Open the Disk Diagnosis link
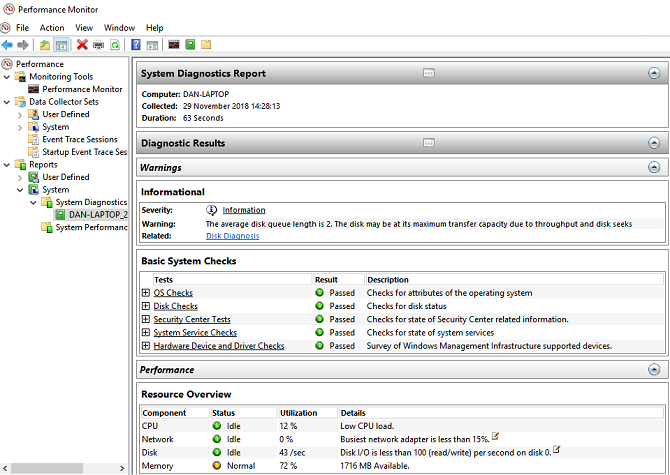Screen dimensions: 670x475 (232, 236)
